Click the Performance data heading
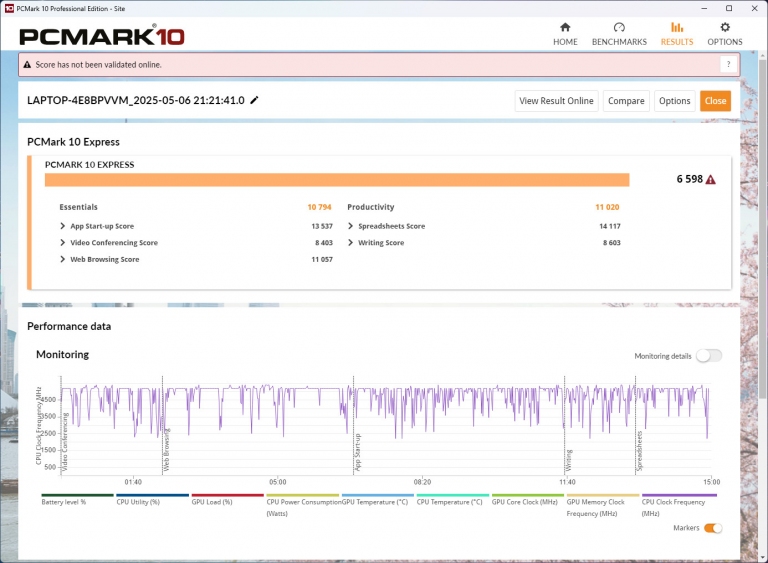The image size is (768, 563). click(x=69, y=326)
